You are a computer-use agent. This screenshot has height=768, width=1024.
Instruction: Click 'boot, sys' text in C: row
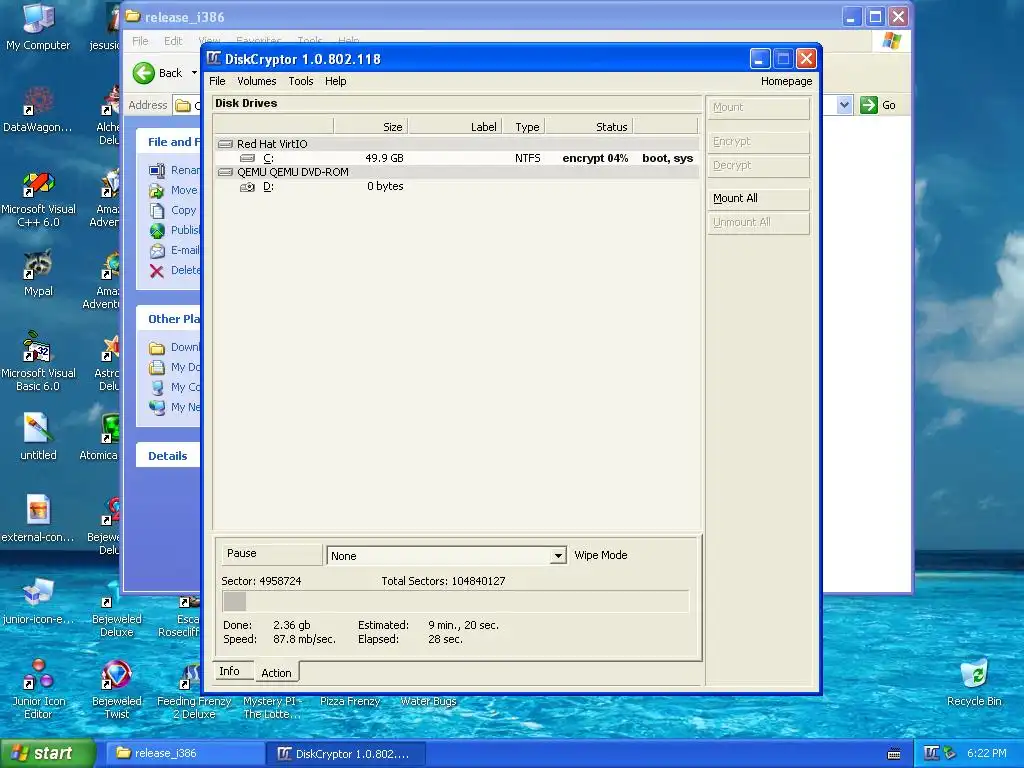click(667, 158)
